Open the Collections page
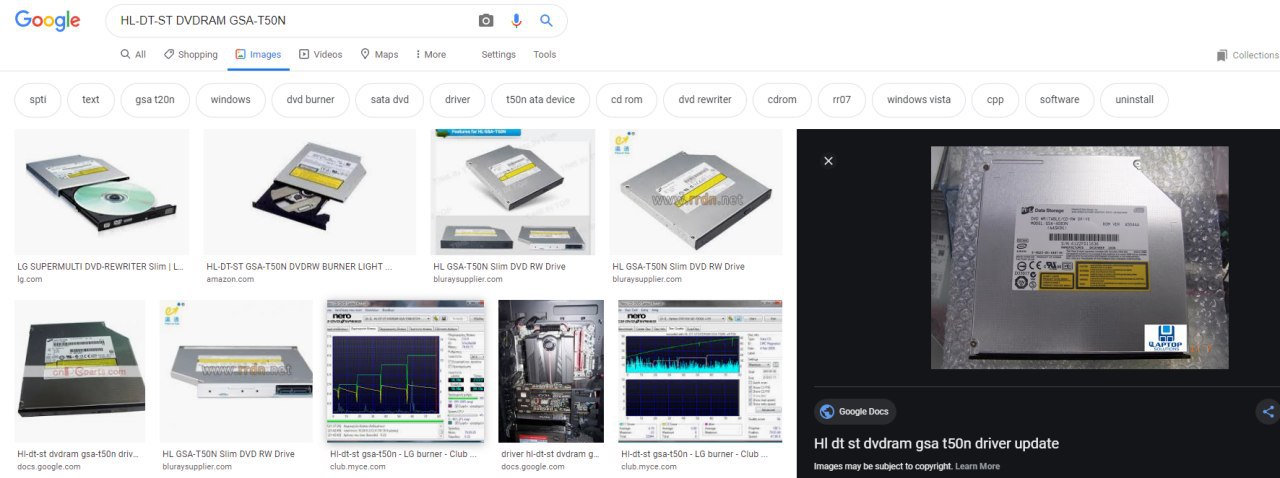Screen dimensions: 1280x478 pyautogui.click(x=1247, y=55)
